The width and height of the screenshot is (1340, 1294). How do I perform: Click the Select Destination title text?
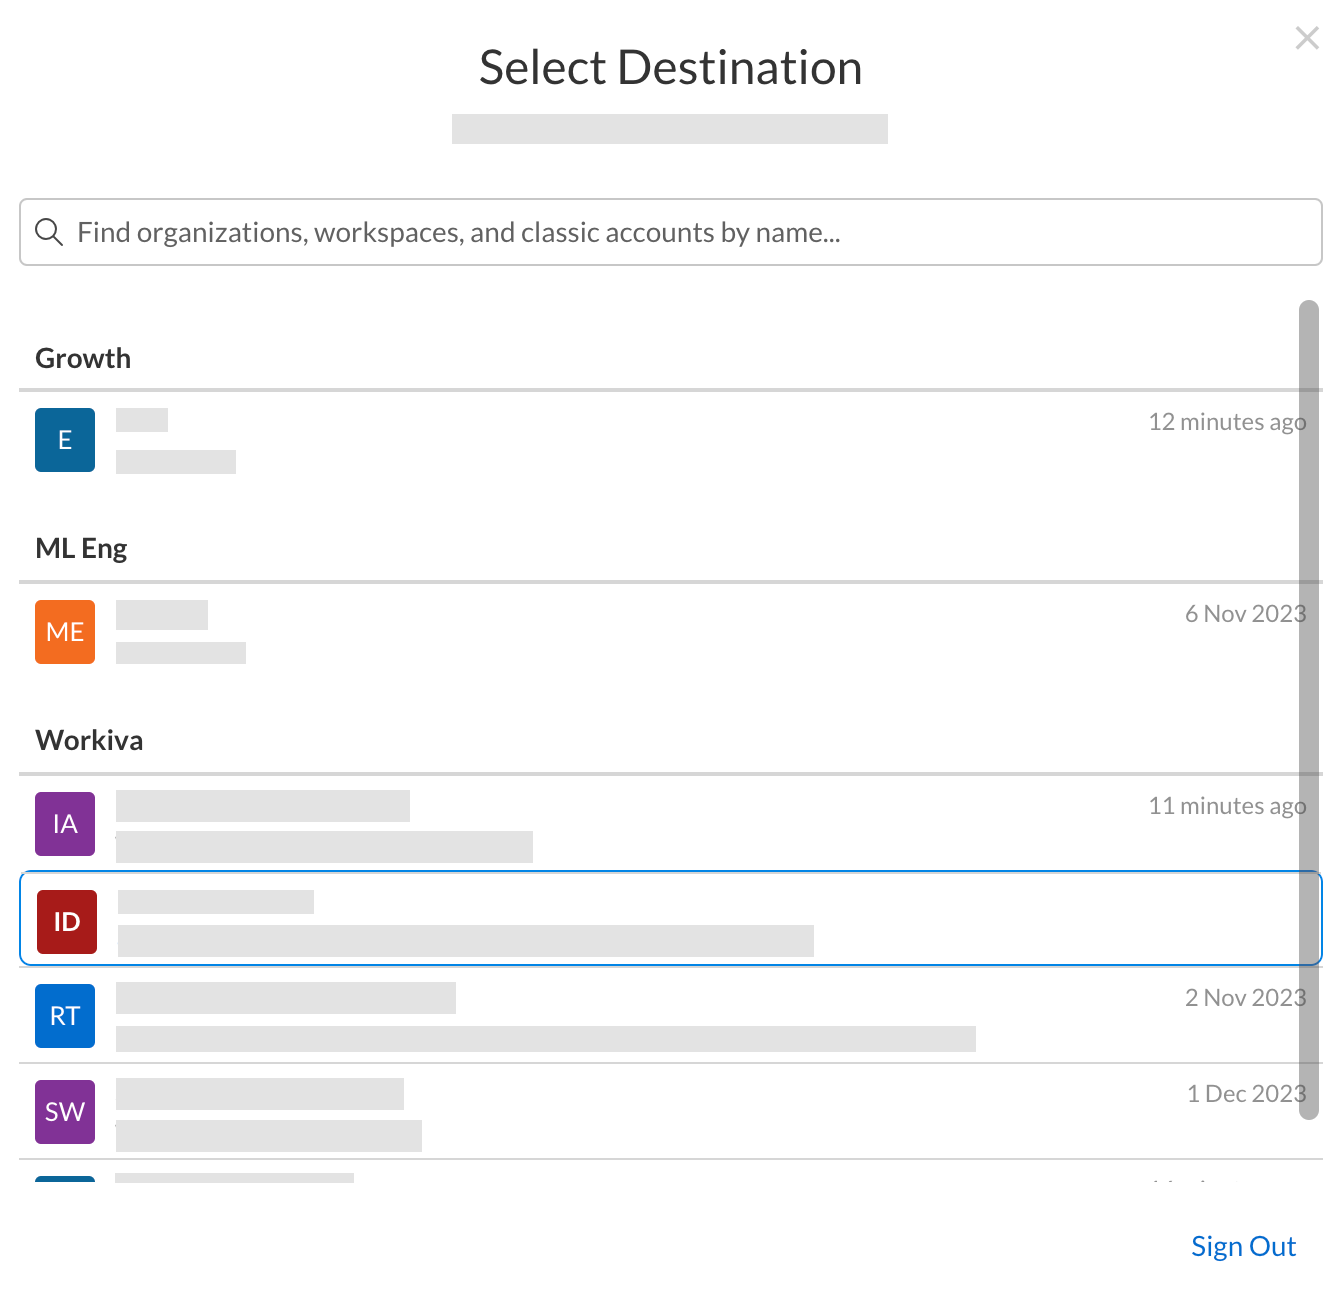[670, 68]
